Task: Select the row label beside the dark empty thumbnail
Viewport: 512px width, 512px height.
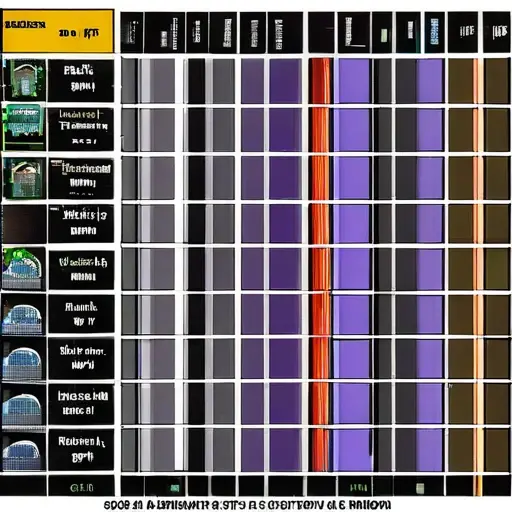Action: click(x=81, y=223)
